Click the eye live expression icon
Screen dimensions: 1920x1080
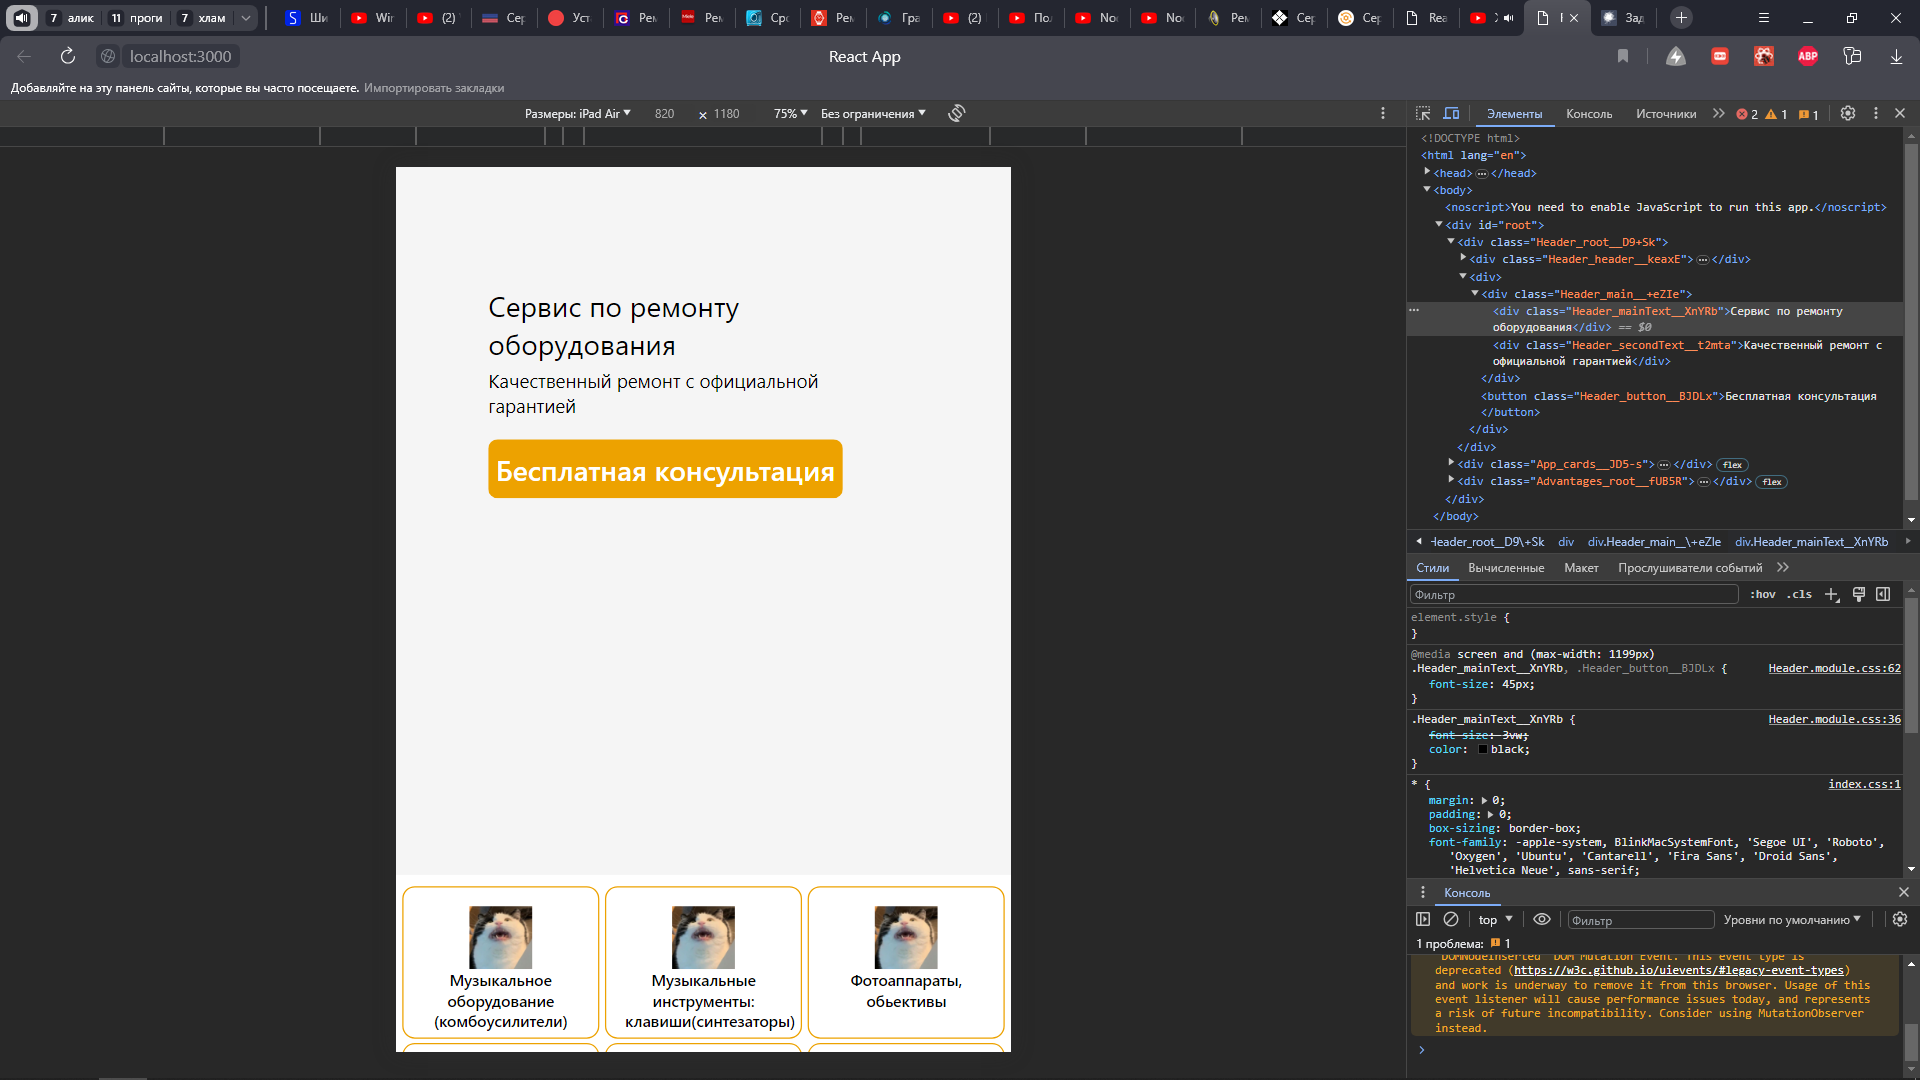[1542, 919]
